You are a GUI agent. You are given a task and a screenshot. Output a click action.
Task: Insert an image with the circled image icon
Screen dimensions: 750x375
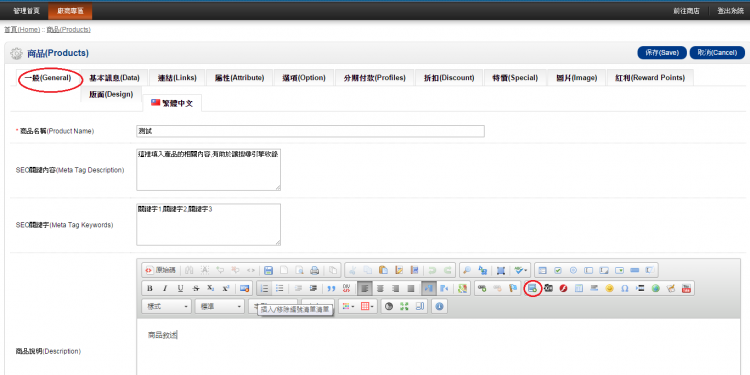point(532,288)
